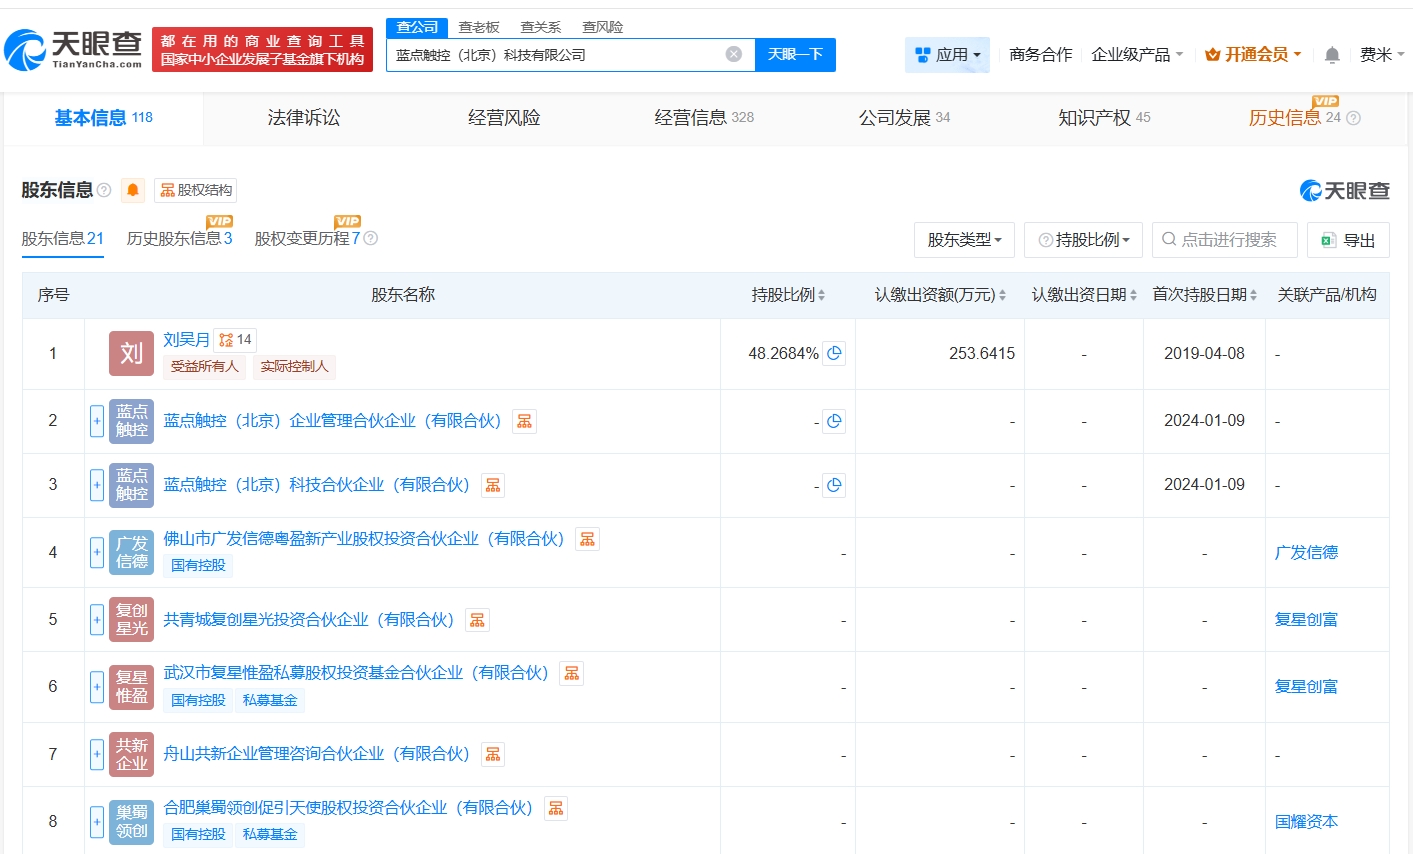Image resolution: width=1413 pixels, height=854 pixels.
Task: Expand row 6 武汉市复星惟盈
Action: [x=97, y=687]
